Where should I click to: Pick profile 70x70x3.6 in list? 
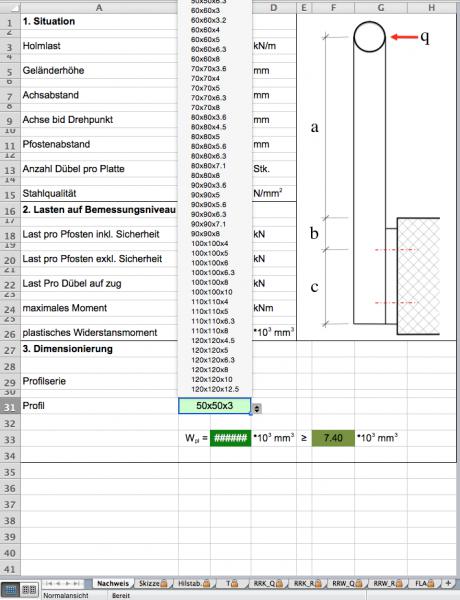tap(209, 68)
